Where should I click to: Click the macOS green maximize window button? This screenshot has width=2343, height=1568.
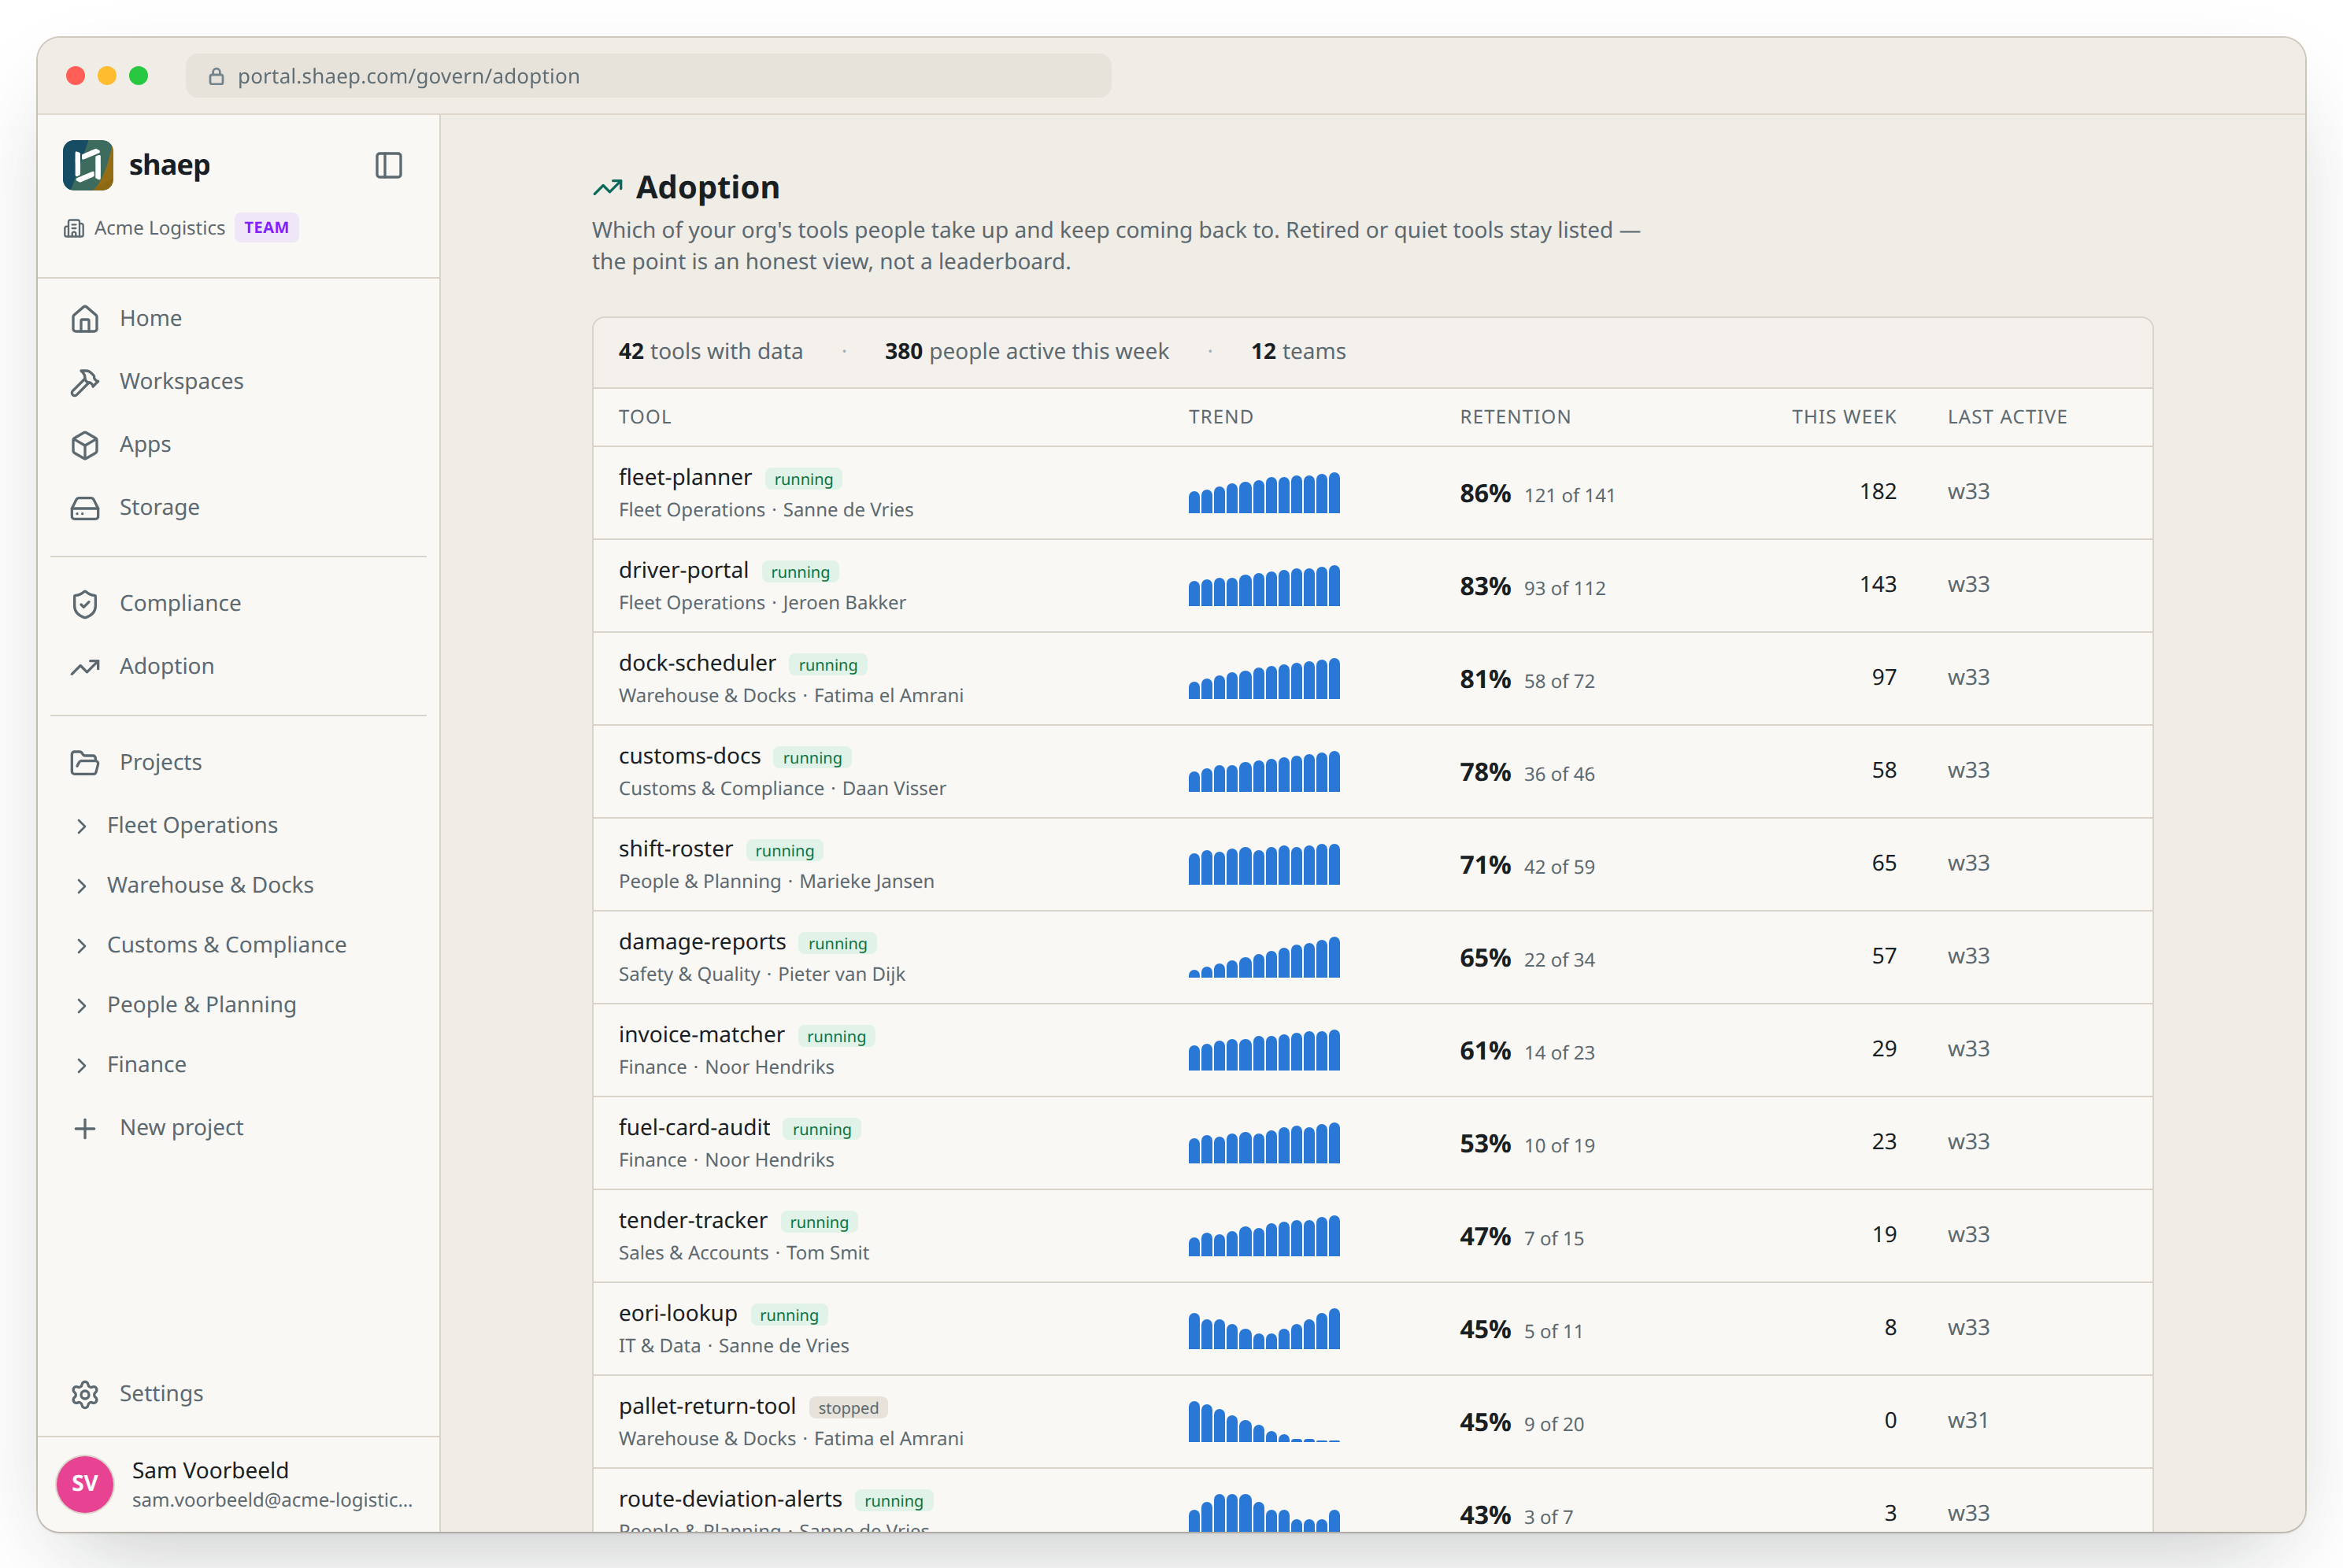139,76
